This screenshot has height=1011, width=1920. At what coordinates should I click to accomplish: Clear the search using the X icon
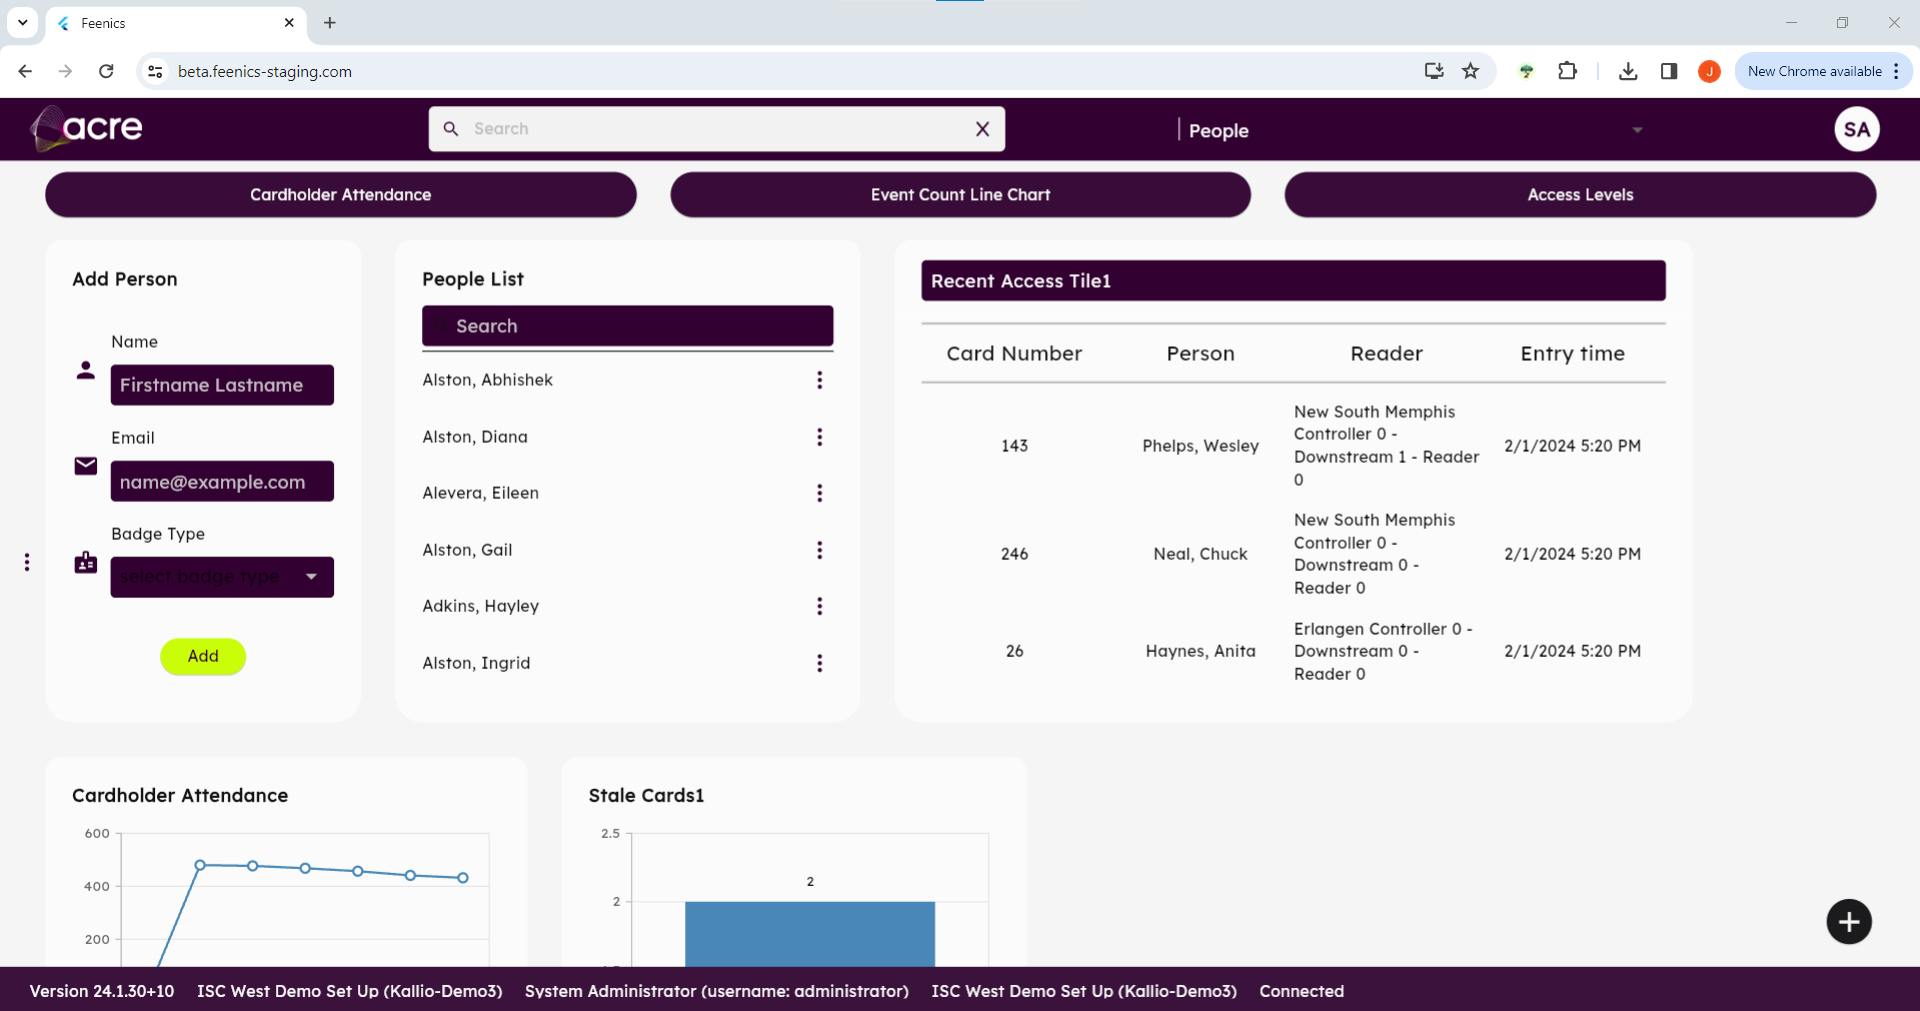coord(982,129)
